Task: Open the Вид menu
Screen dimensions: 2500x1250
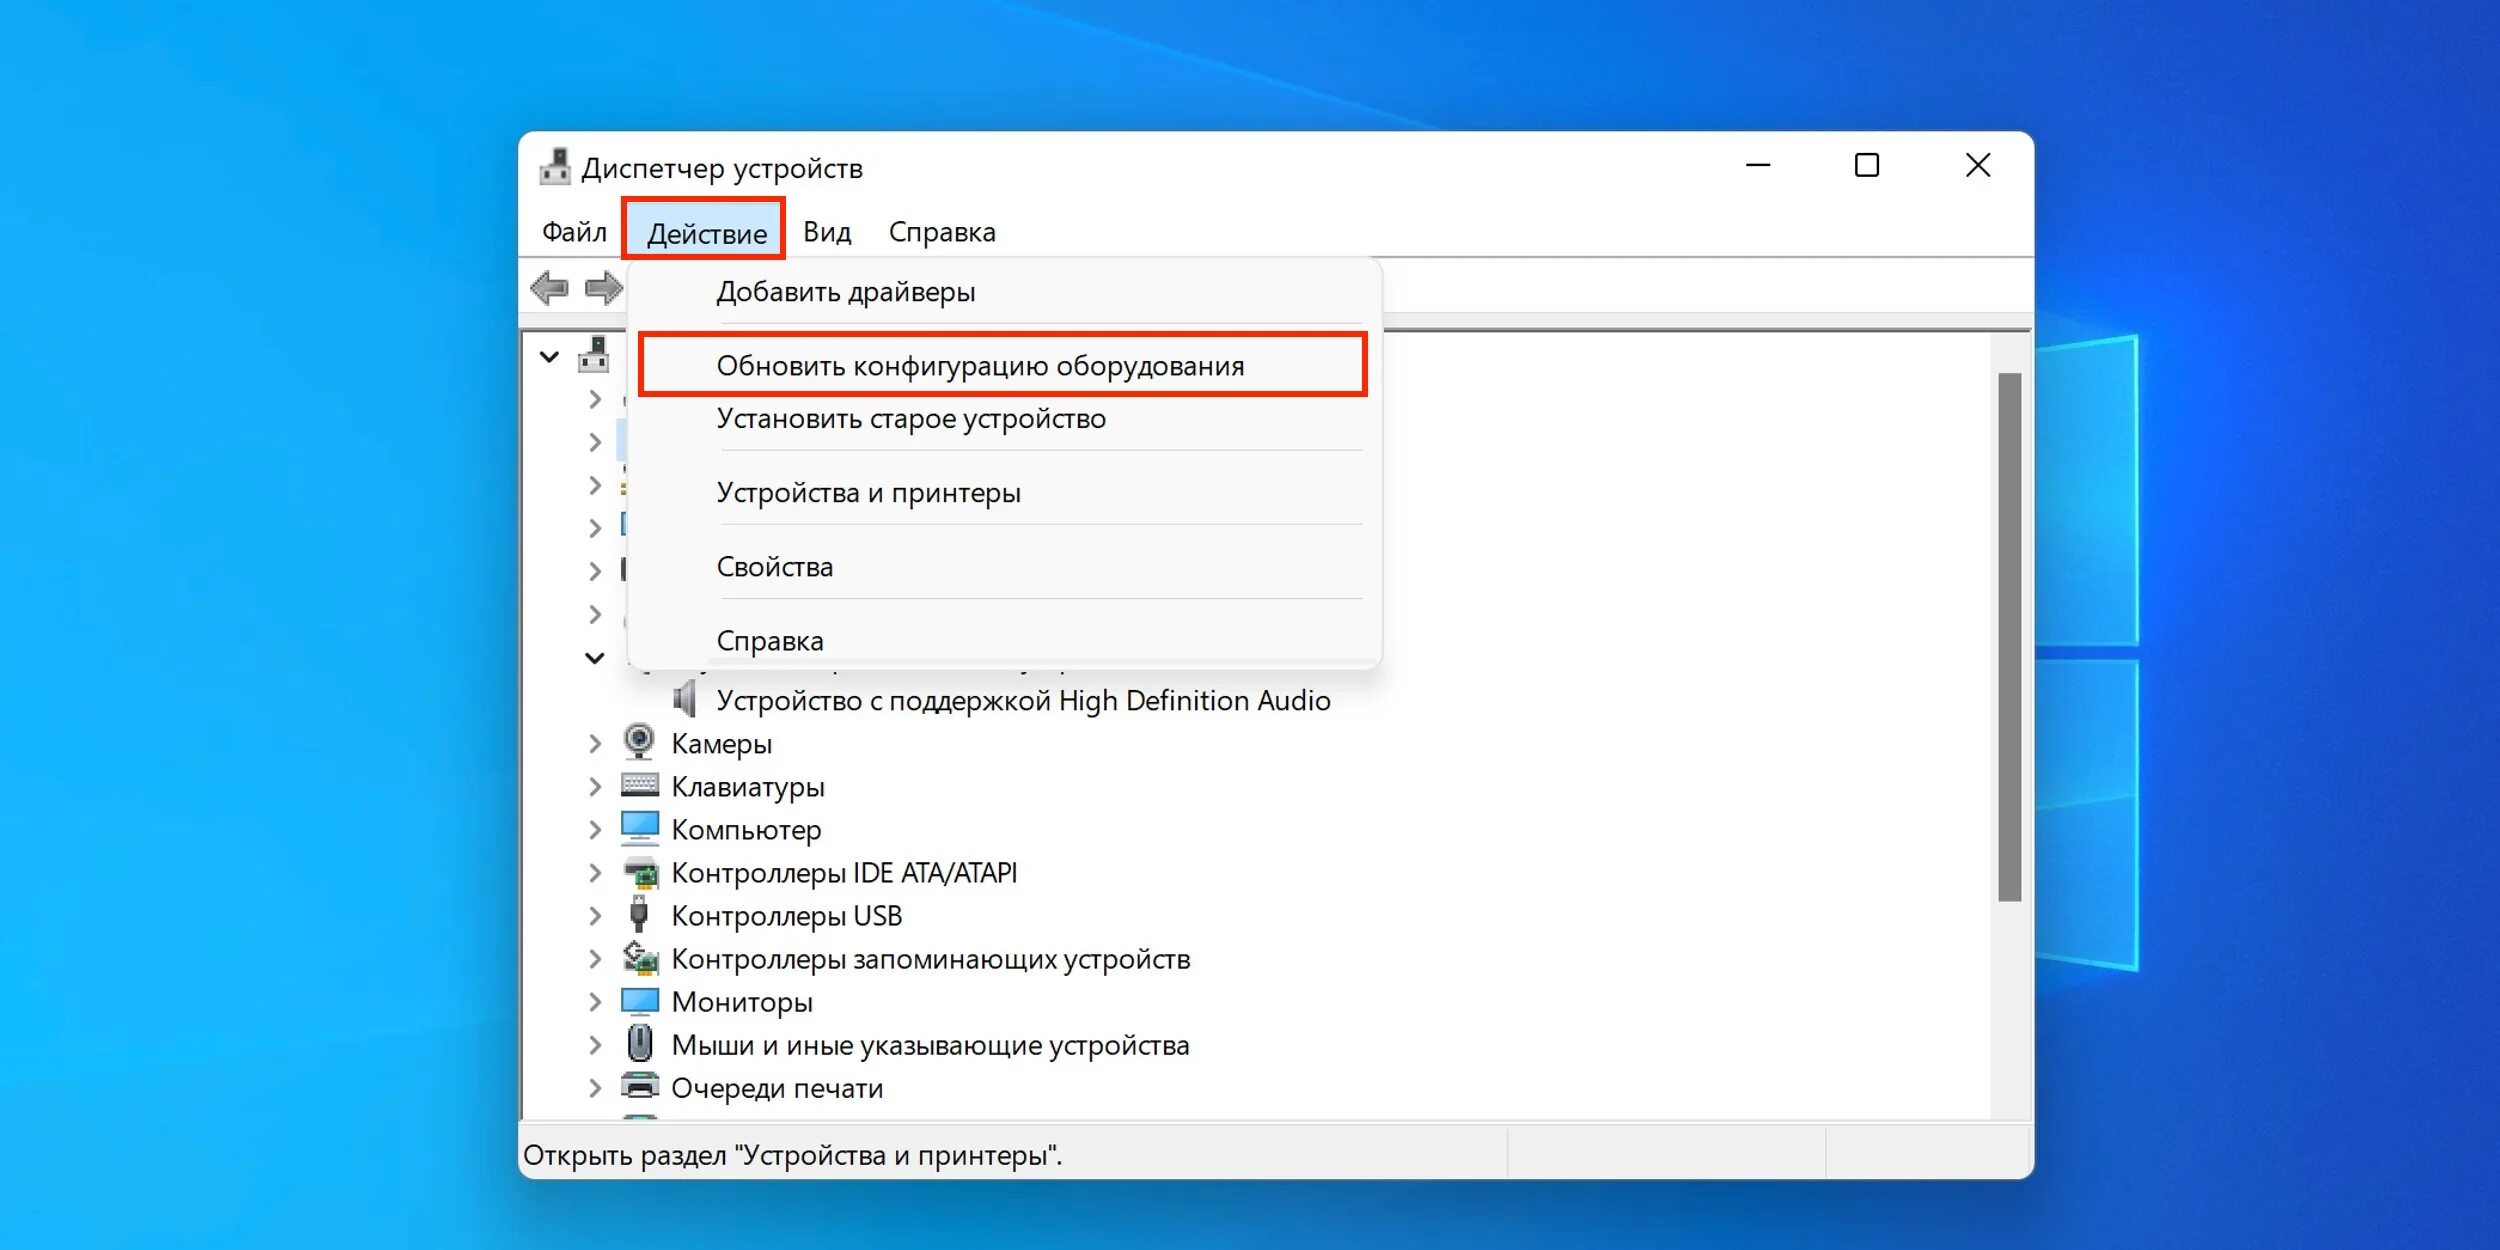Action: 826,232
